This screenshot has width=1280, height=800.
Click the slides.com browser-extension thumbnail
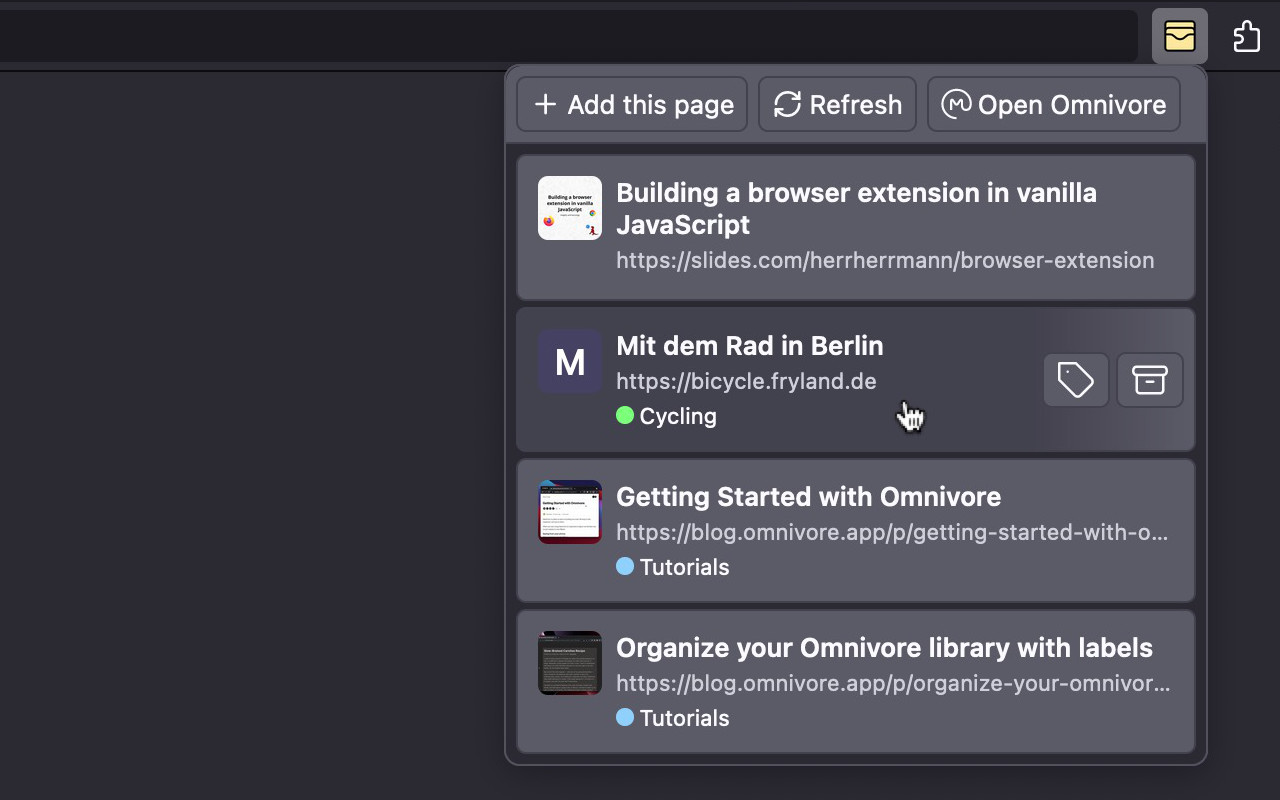coord(570,208)
